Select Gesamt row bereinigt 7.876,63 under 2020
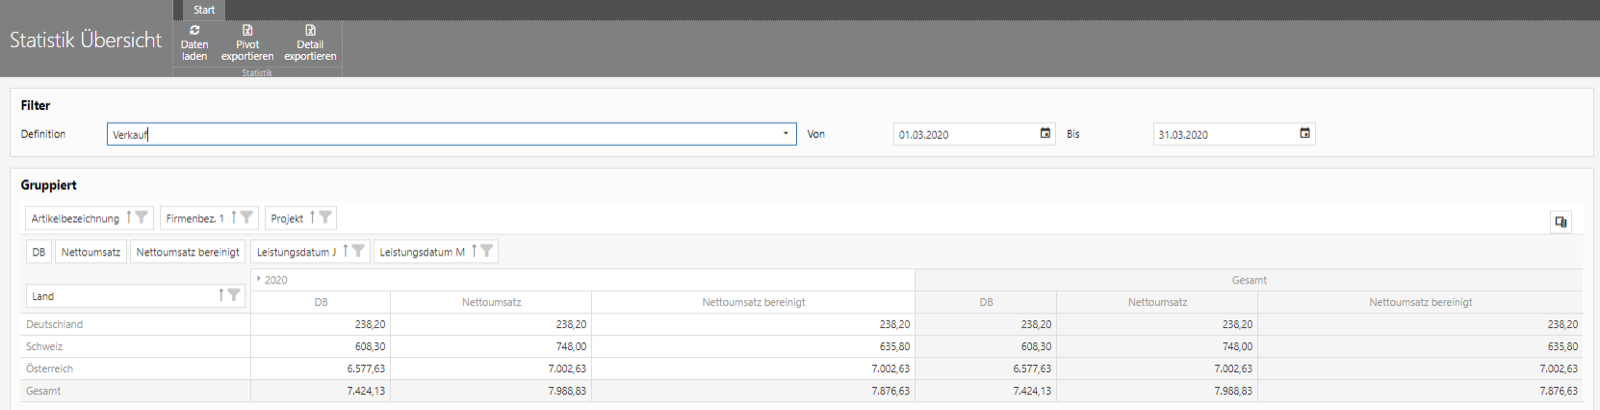This screenshot has height=410, width=1600. 753,390
